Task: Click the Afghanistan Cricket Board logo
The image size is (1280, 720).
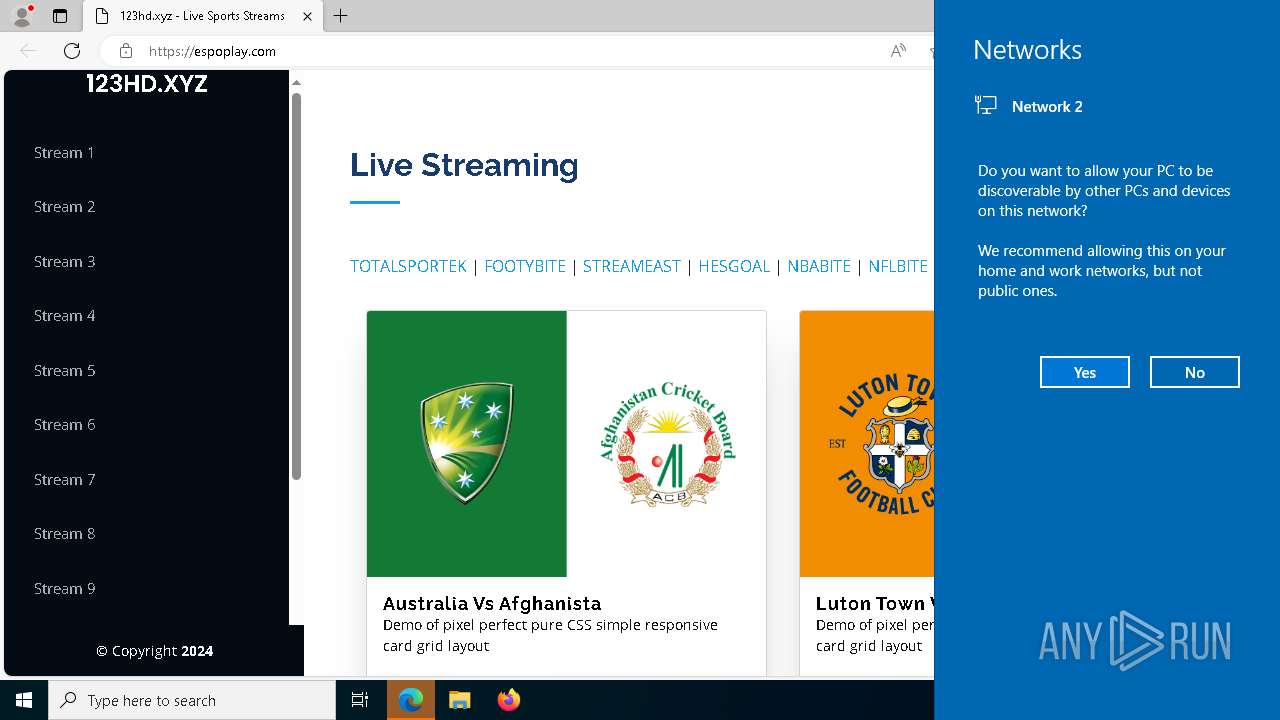Action: [667, 444]
